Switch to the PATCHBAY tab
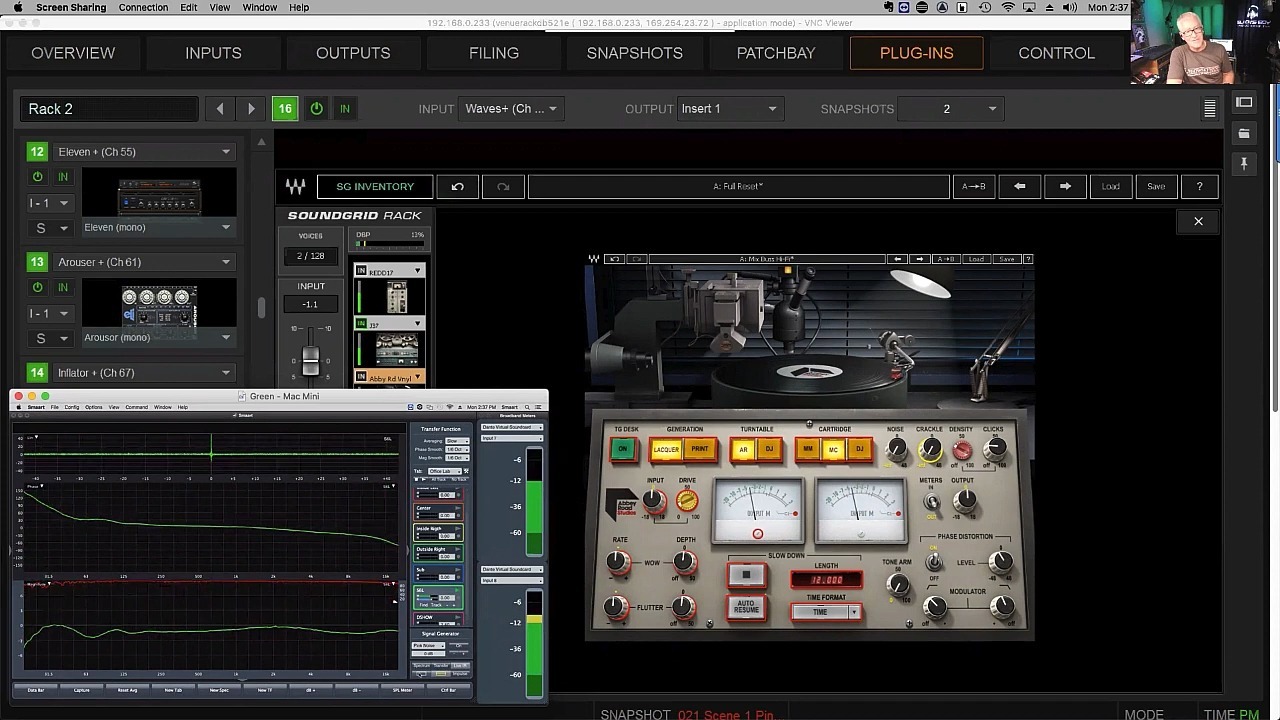 tap(776, 53)
